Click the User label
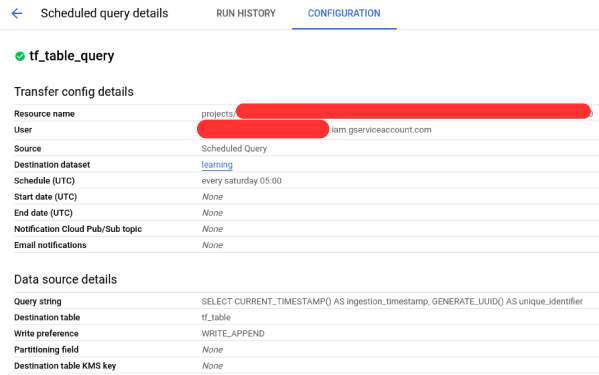 coord(23,130)
